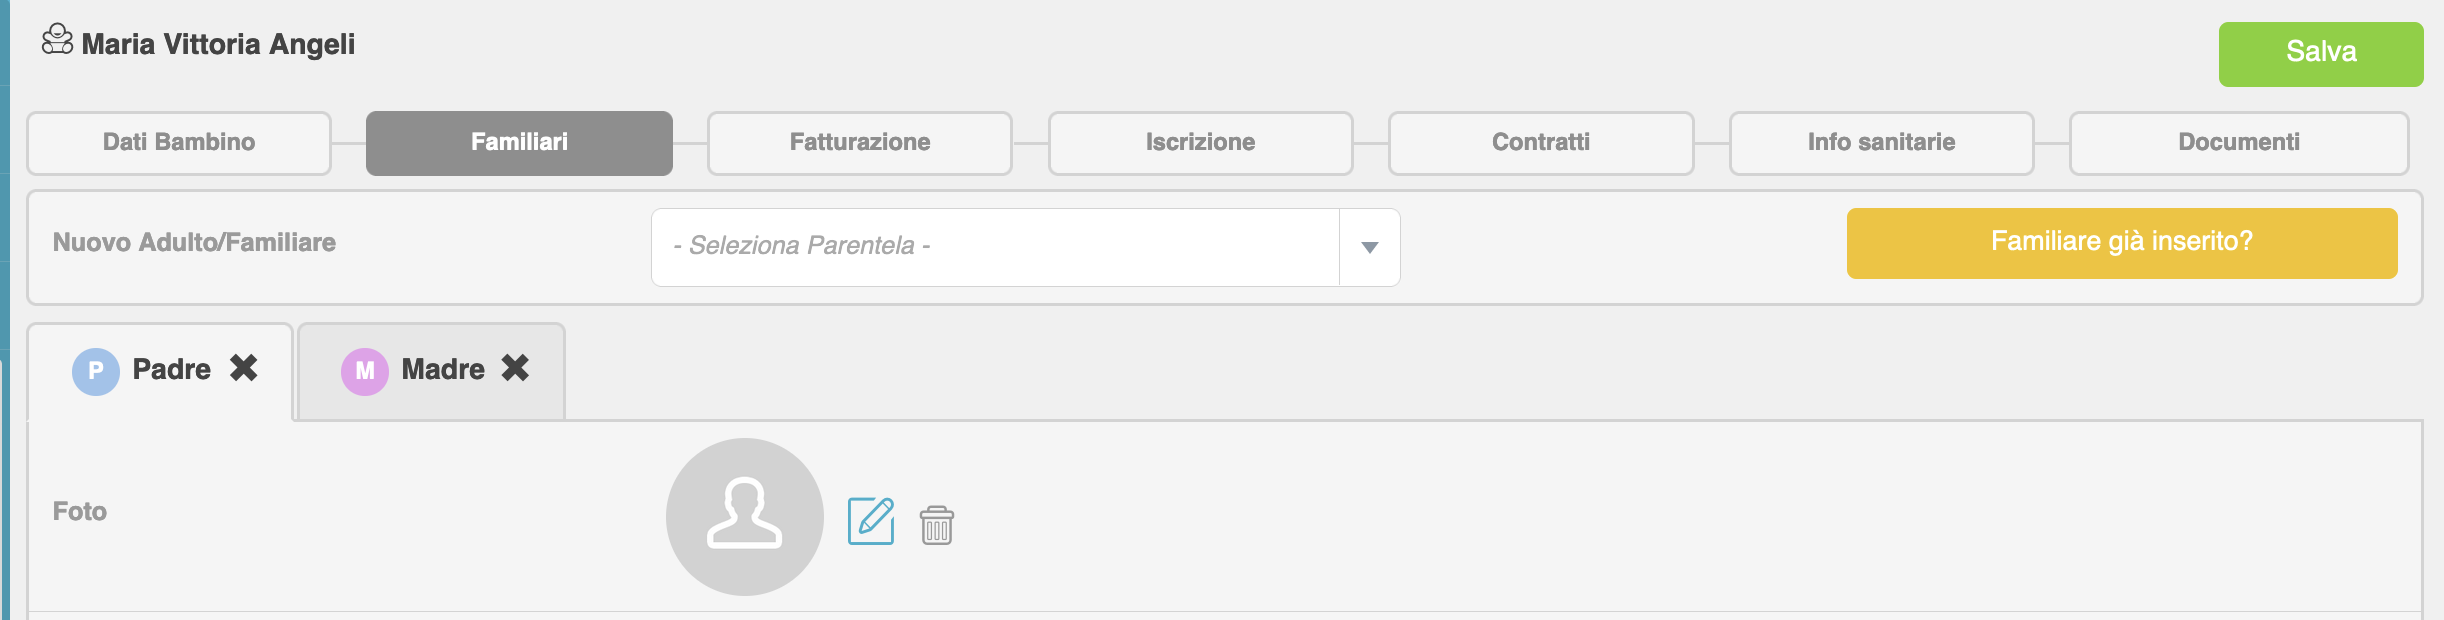This screenshot has width=2444, height=620.
Task: Click the edit photo pencil icon
Action: pyautogui.click(x=871, y=521)
